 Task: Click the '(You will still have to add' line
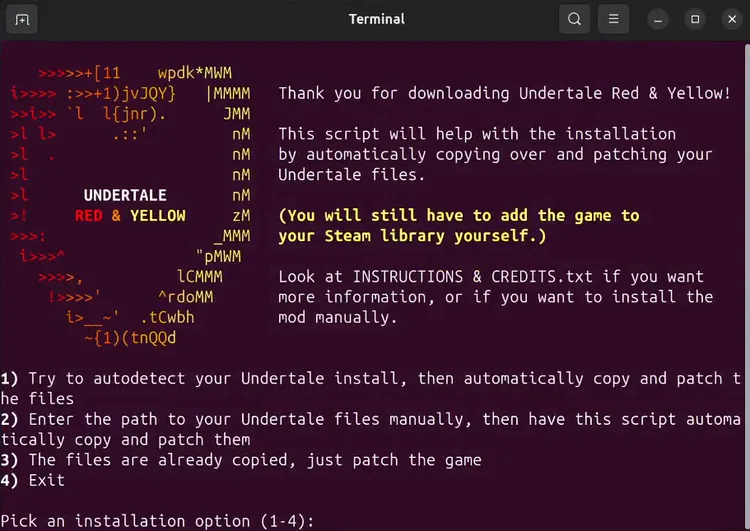click(459, 216)
